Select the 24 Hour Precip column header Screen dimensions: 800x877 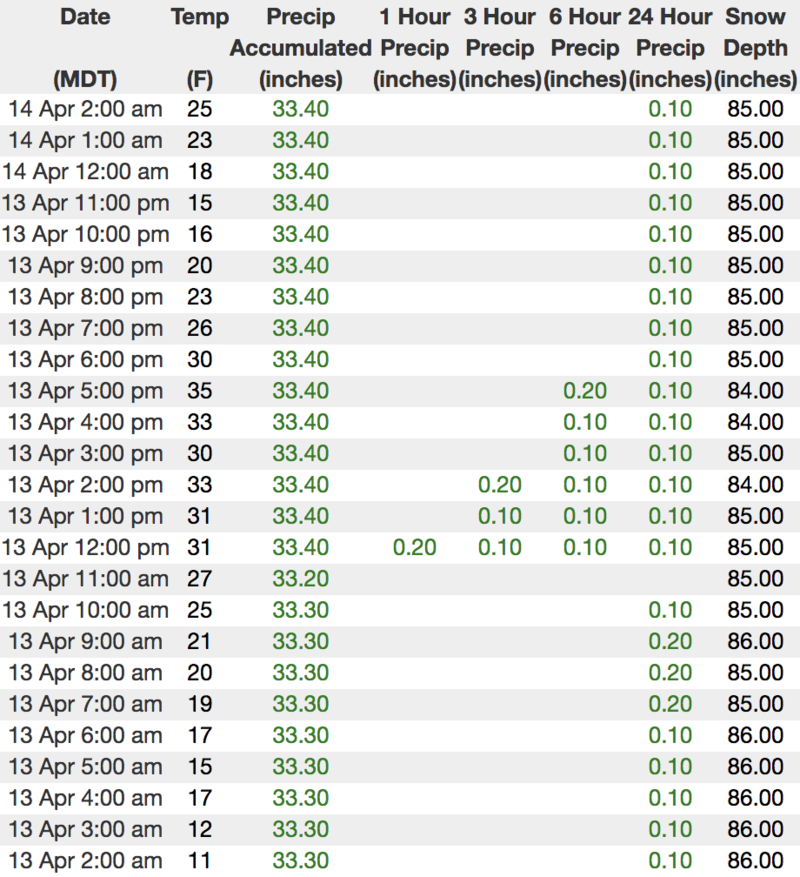[x=670, y=47]
